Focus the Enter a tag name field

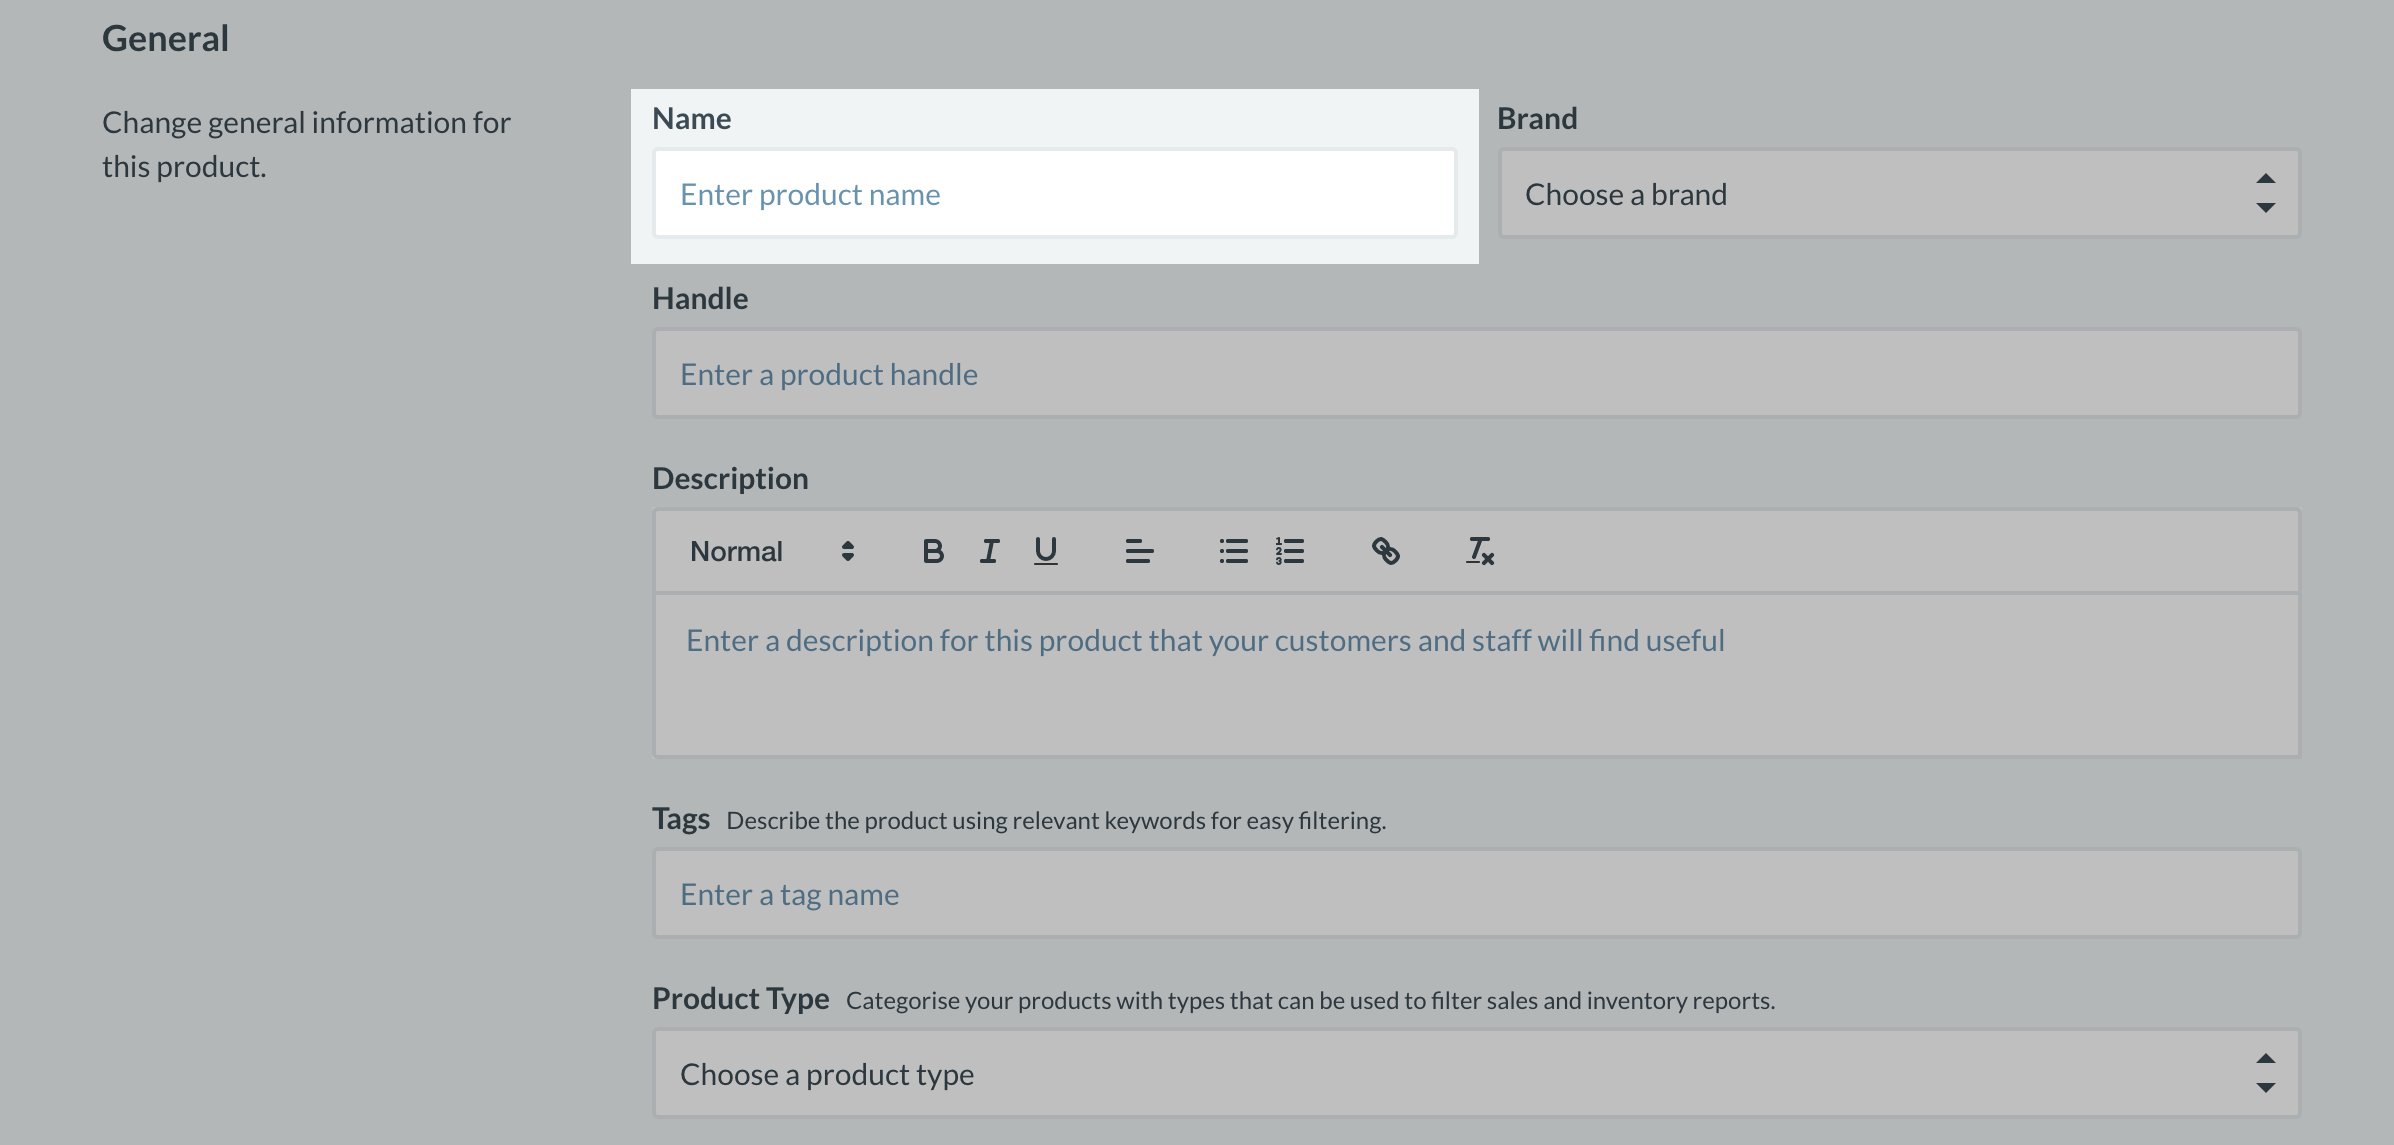pyautogui.click(x=1476, y=894)
